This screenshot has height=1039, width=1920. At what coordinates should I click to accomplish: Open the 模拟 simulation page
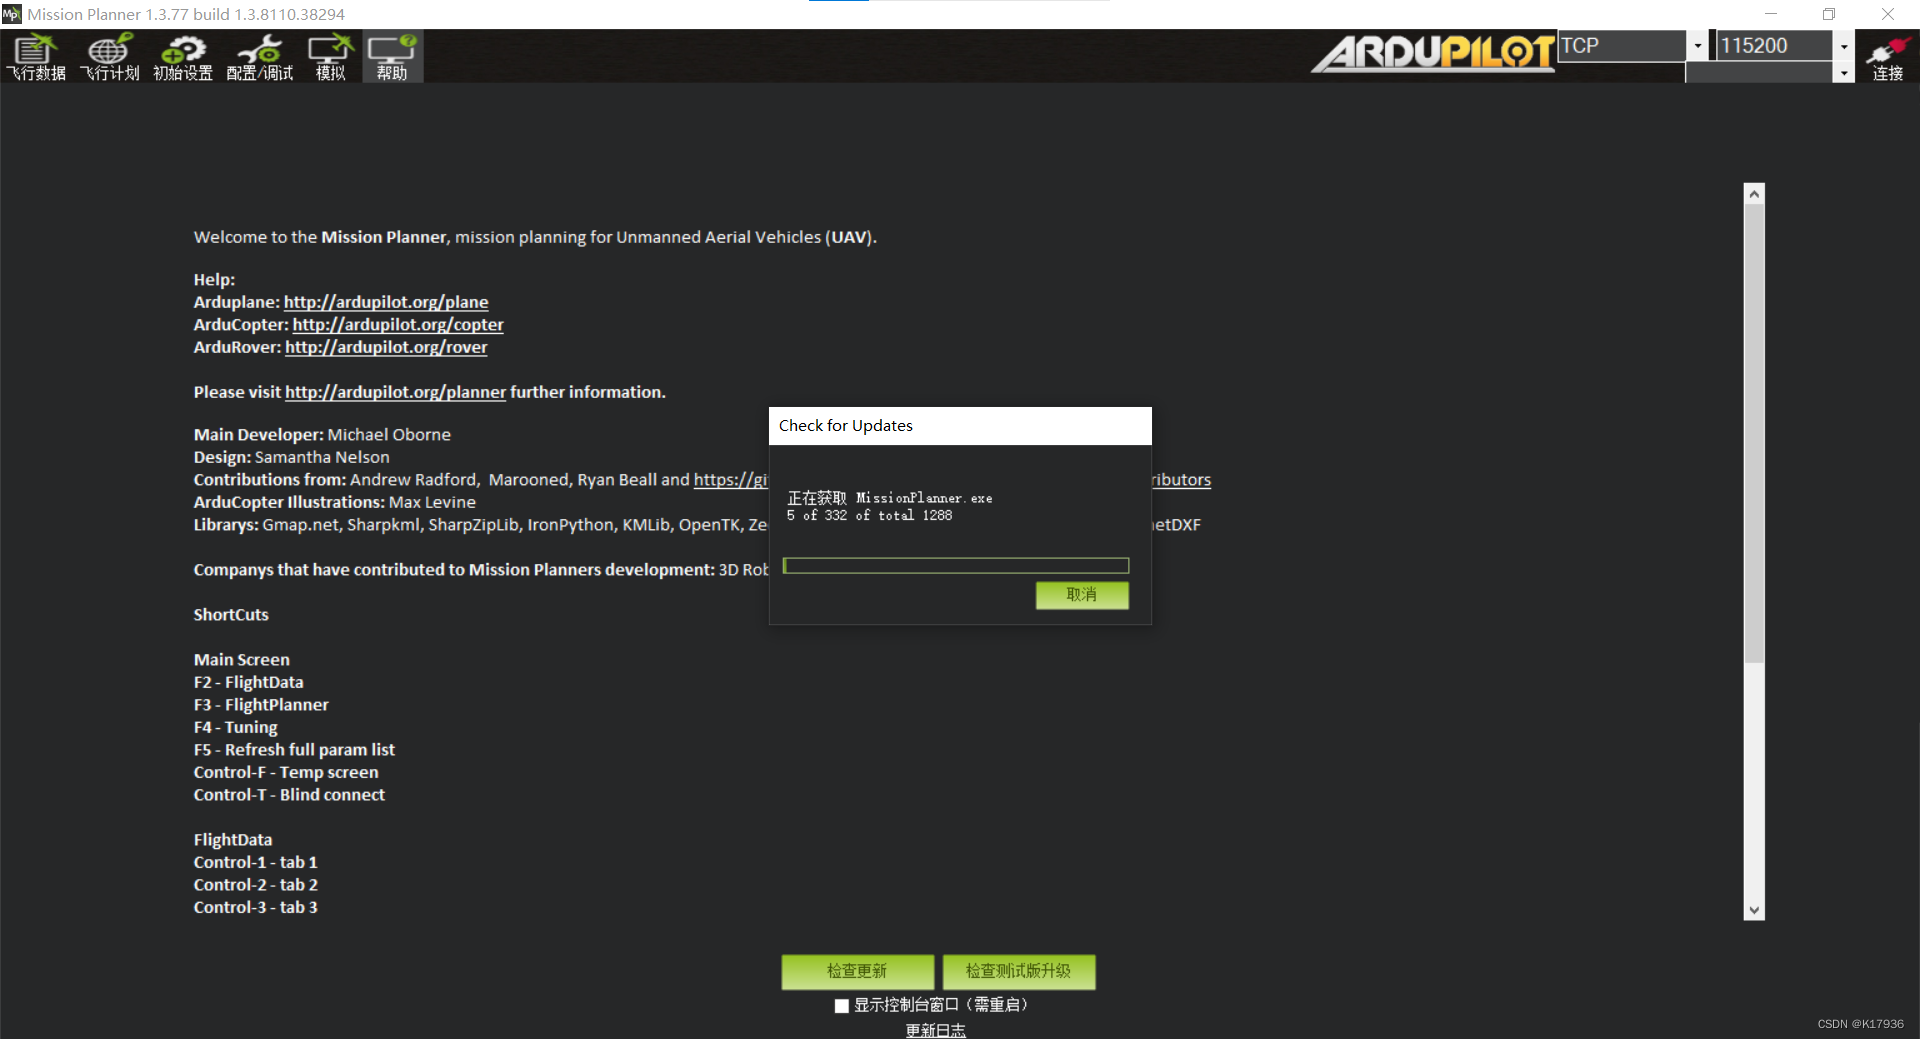pyautogui.click(x=331, y=57)
